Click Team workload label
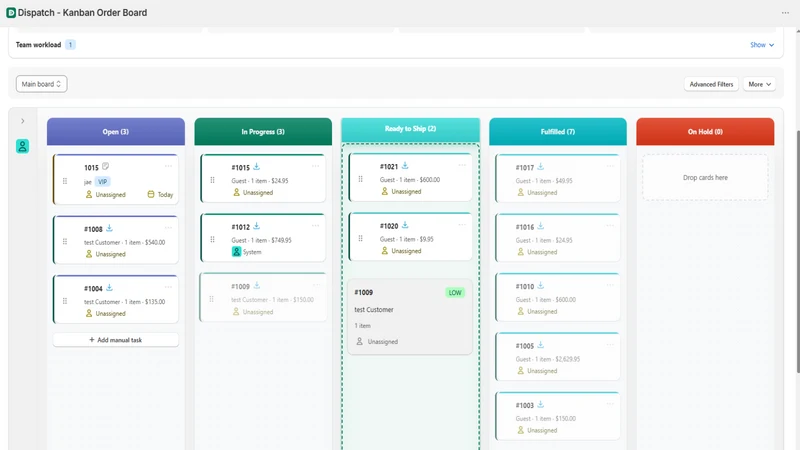This screenshot has width=800, height=450. [x=38, y=45]
